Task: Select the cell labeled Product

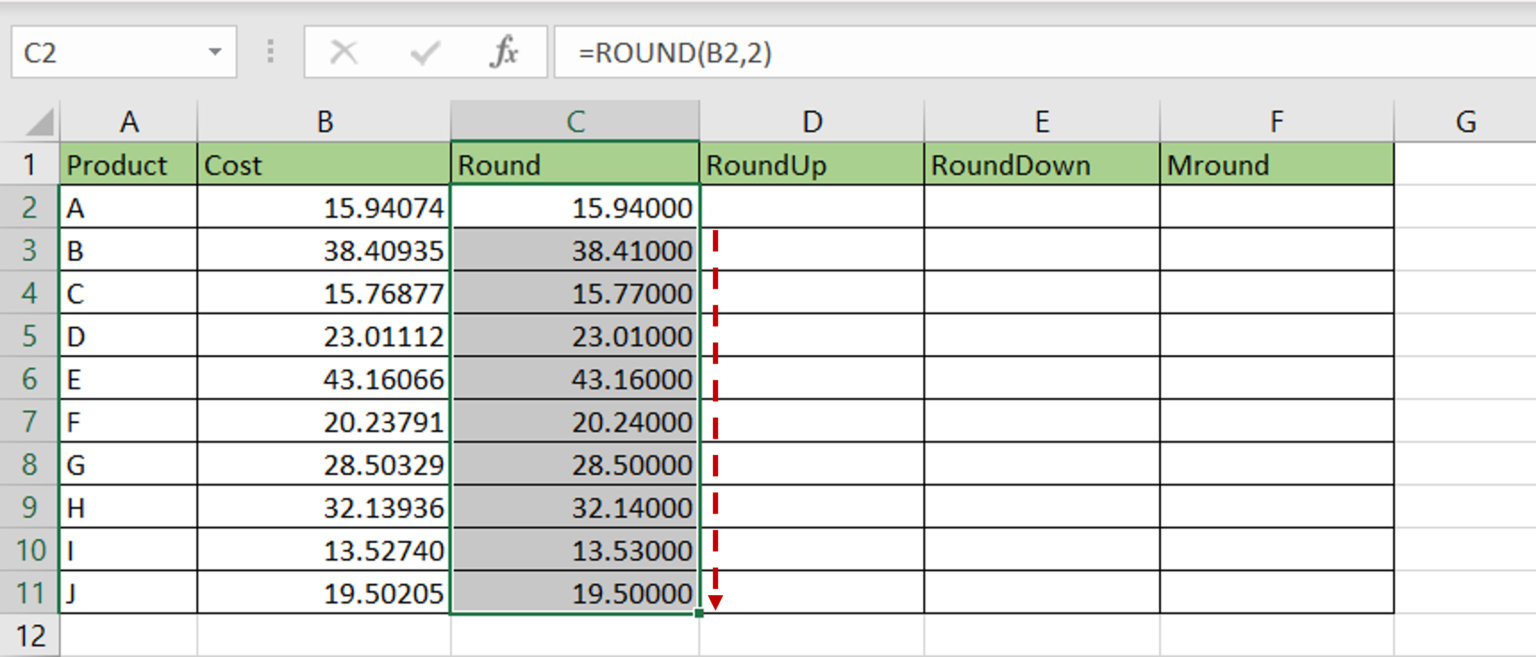Action: click(128, 164)
